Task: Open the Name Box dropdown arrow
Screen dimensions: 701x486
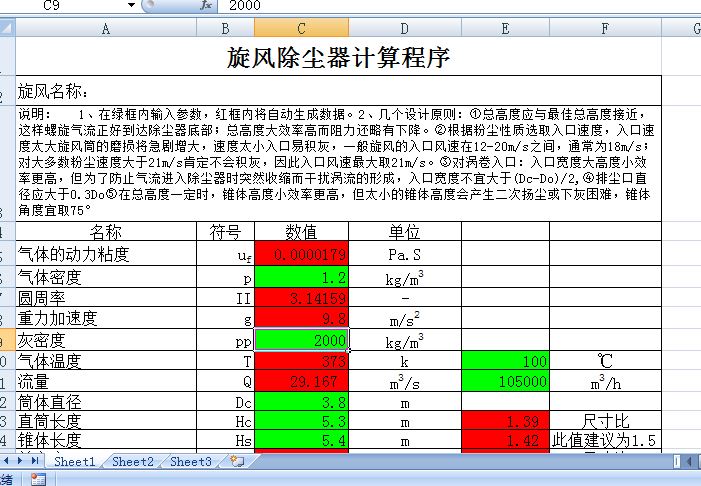Action: pos(131,5)
